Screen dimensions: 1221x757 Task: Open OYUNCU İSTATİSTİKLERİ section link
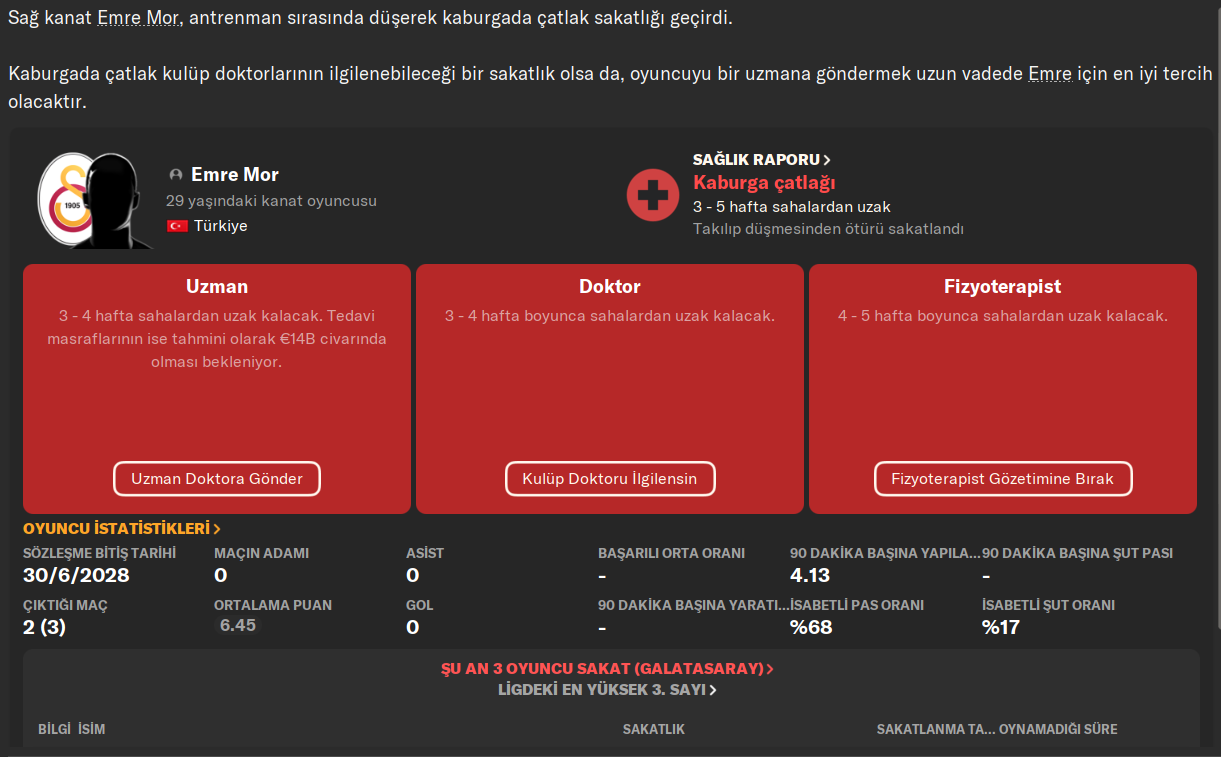point(122,529)
